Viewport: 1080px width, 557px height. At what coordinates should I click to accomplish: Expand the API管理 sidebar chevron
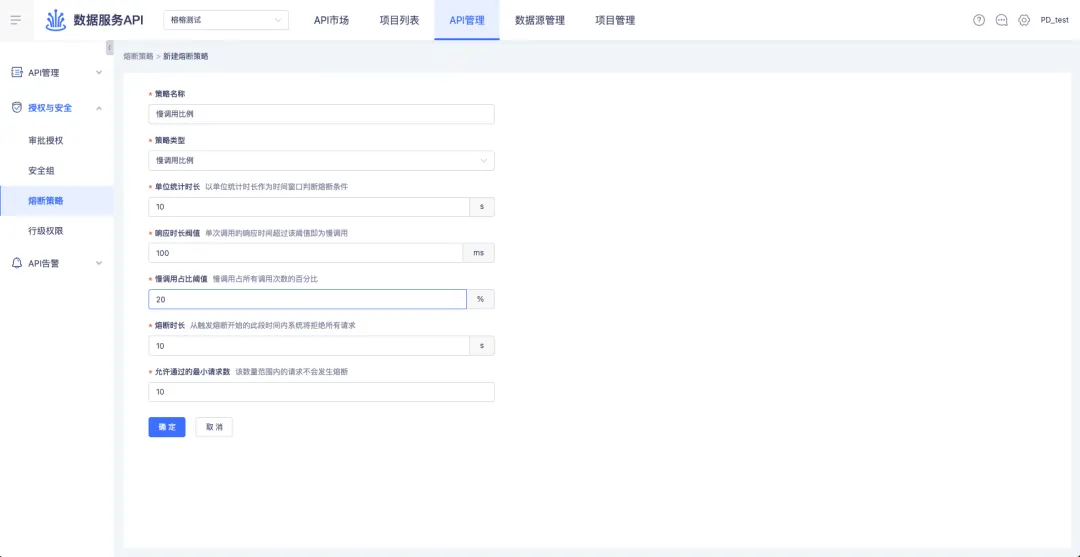tap(99, 72)
